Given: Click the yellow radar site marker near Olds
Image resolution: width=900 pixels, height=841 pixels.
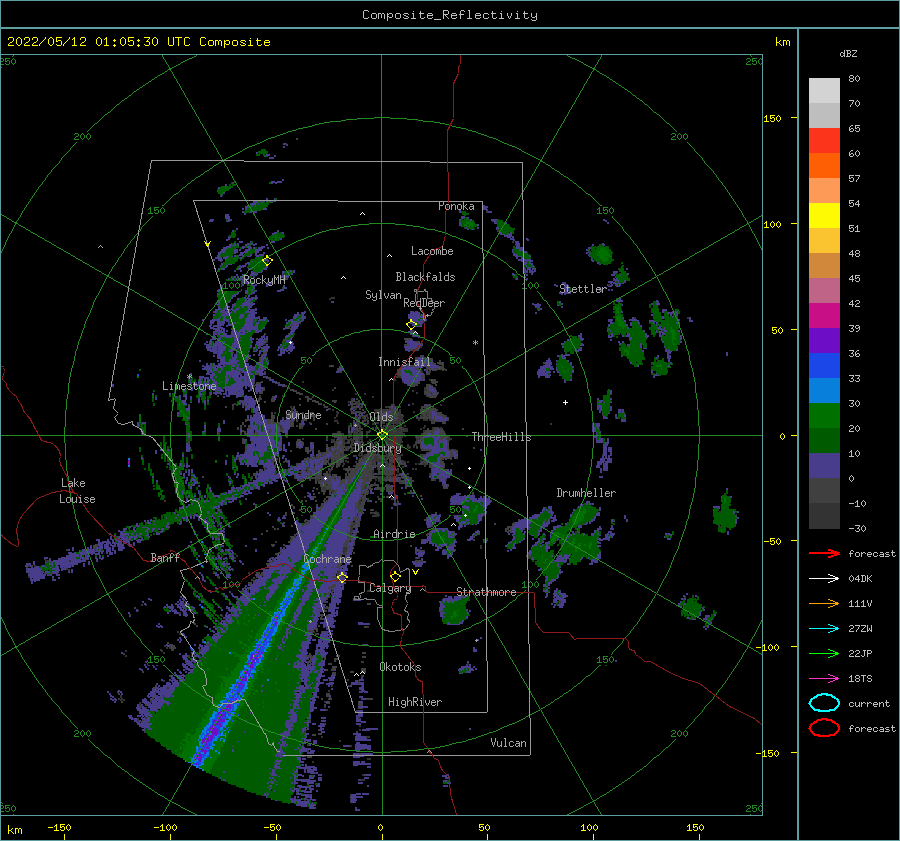Looking at the screenshot, I should [382, 435].
